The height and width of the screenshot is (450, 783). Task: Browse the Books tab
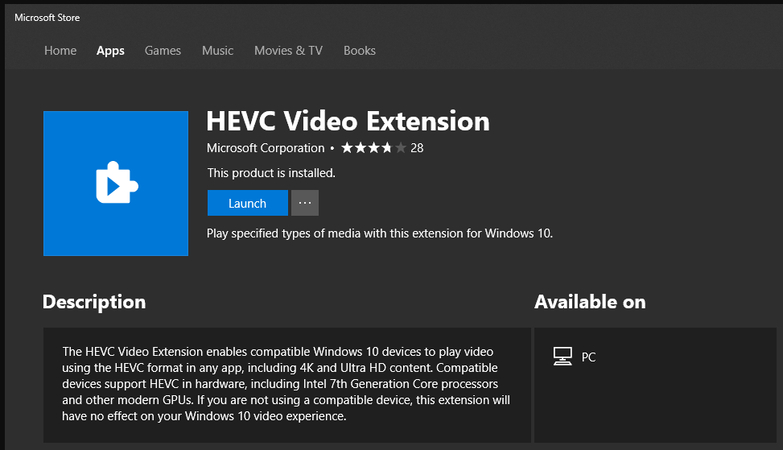click(359, 50)
